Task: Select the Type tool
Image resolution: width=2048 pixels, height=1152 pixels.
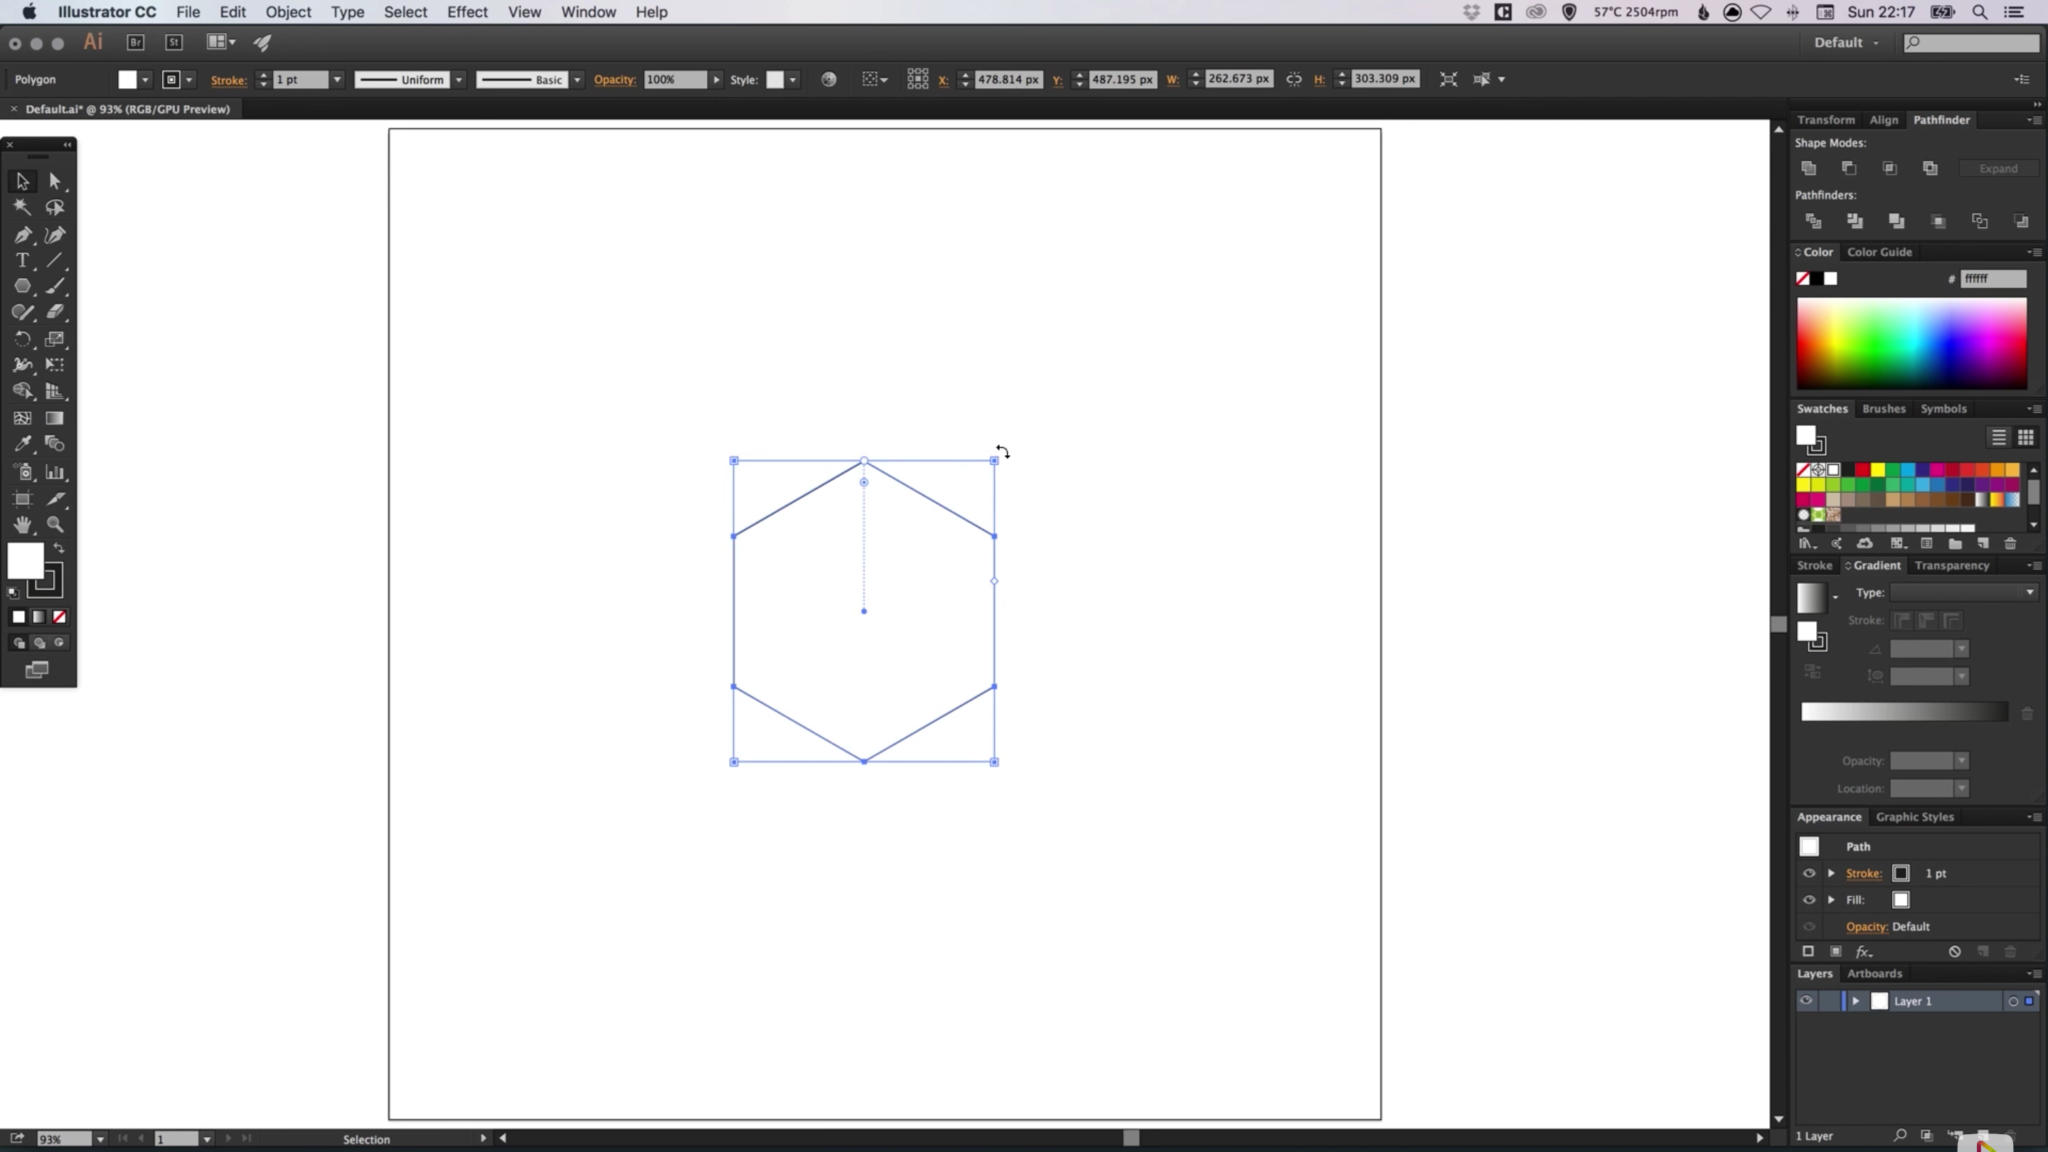Action: click(x=22, y=260)
